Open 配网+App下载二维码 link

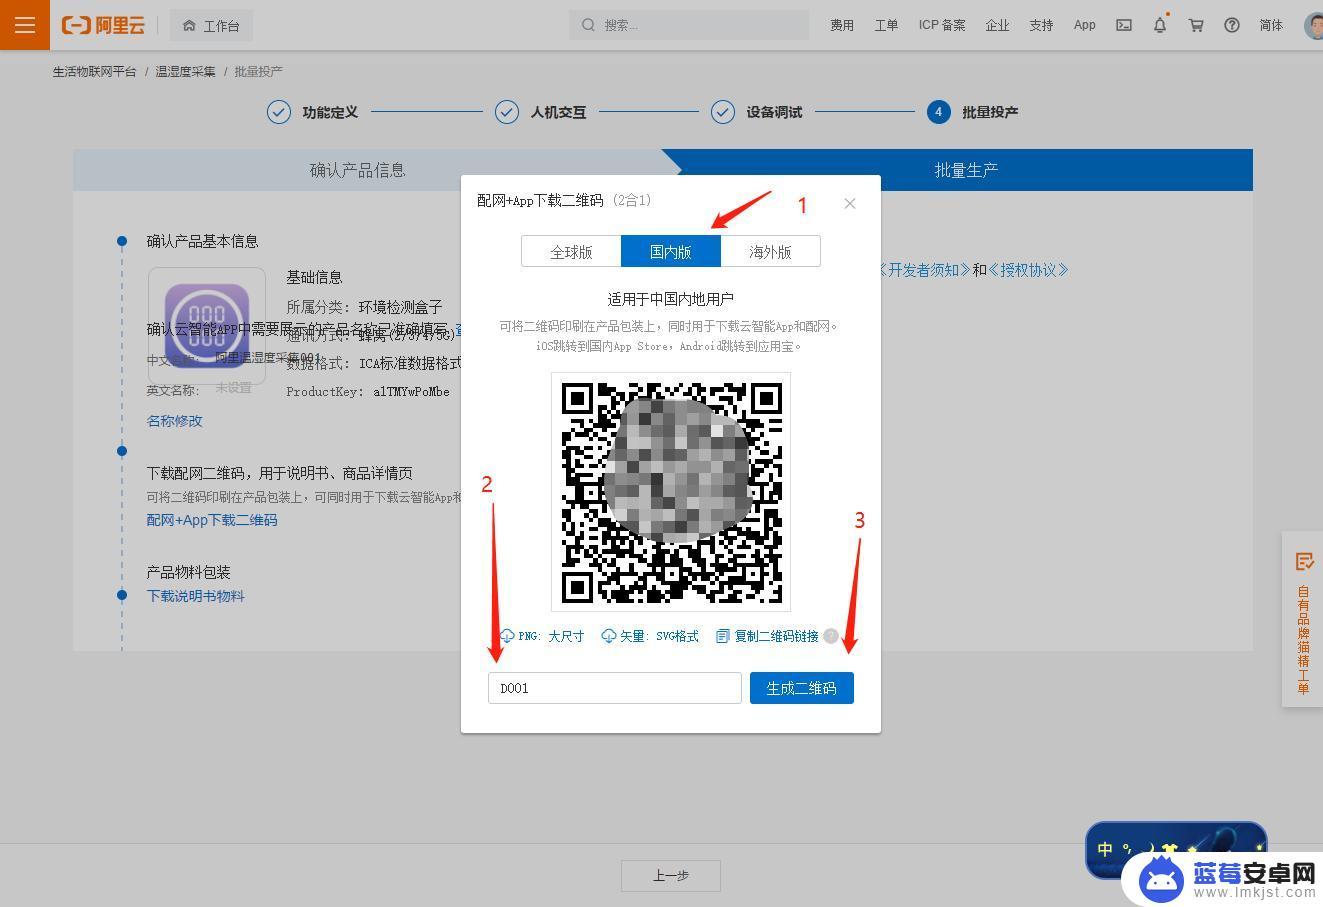click(x=212, y=520)
